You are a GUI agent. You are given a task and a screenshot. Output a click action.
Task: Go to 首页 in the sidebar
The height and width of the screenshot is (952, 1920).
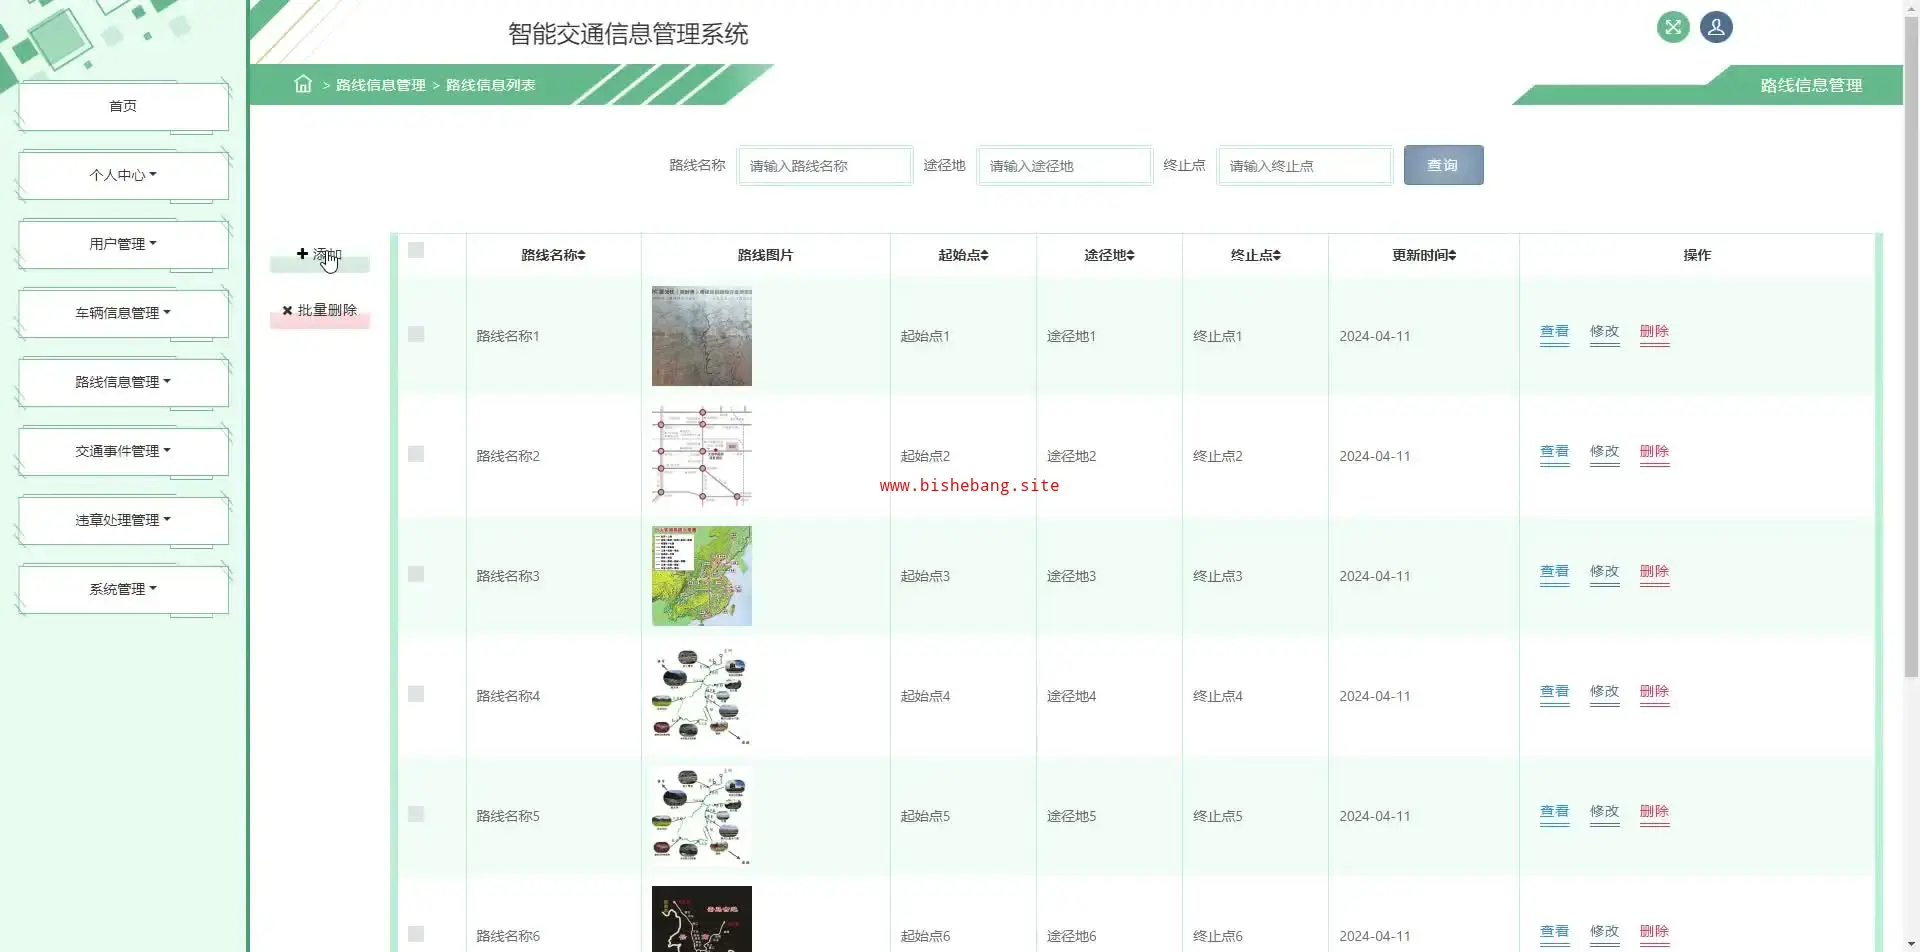[x=123, y=106]
